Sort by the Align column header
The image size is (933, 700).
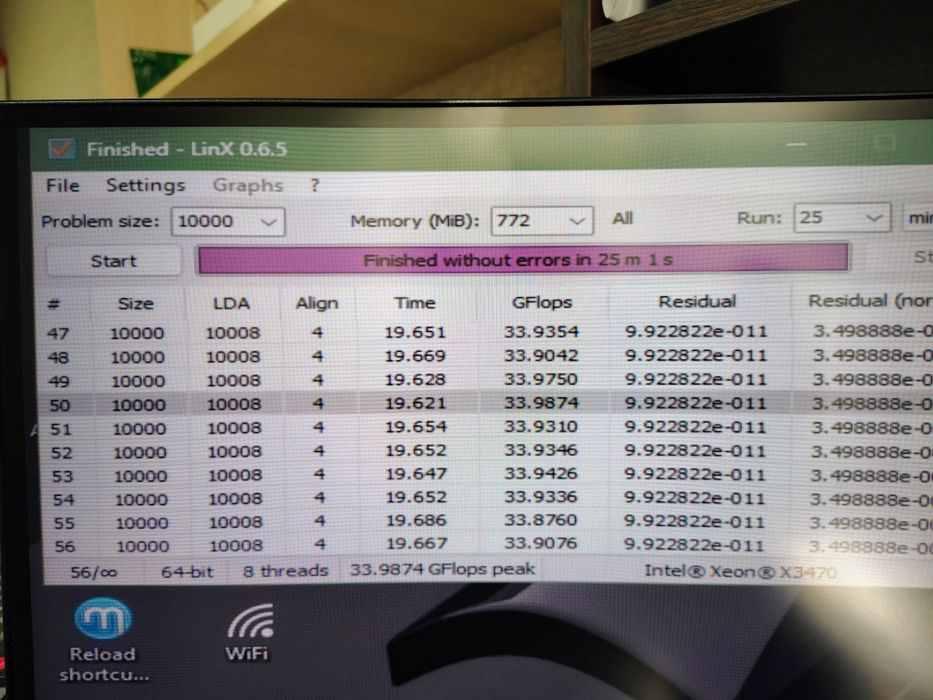coord(317,303)
